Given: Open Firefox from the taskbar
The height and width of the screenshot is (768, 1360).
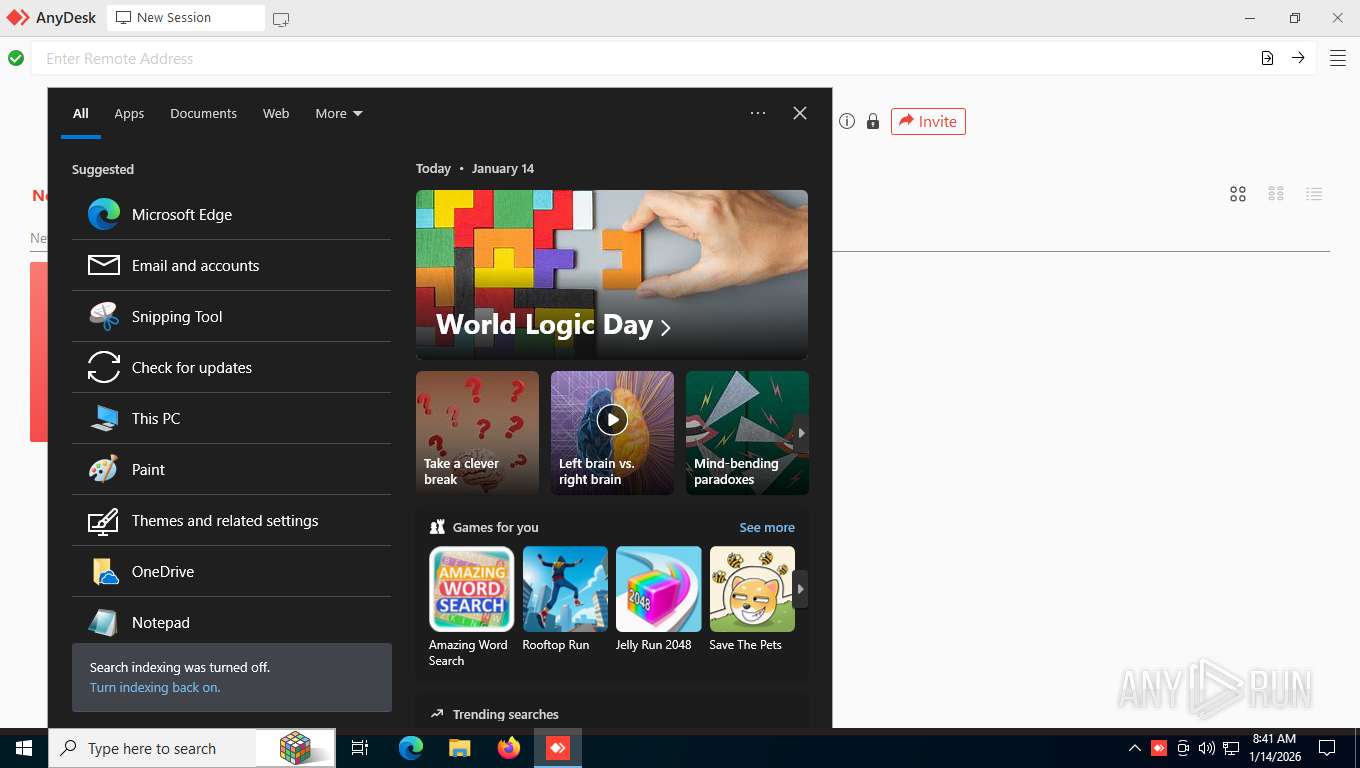Looking at the screenshot, I should 509,748.
